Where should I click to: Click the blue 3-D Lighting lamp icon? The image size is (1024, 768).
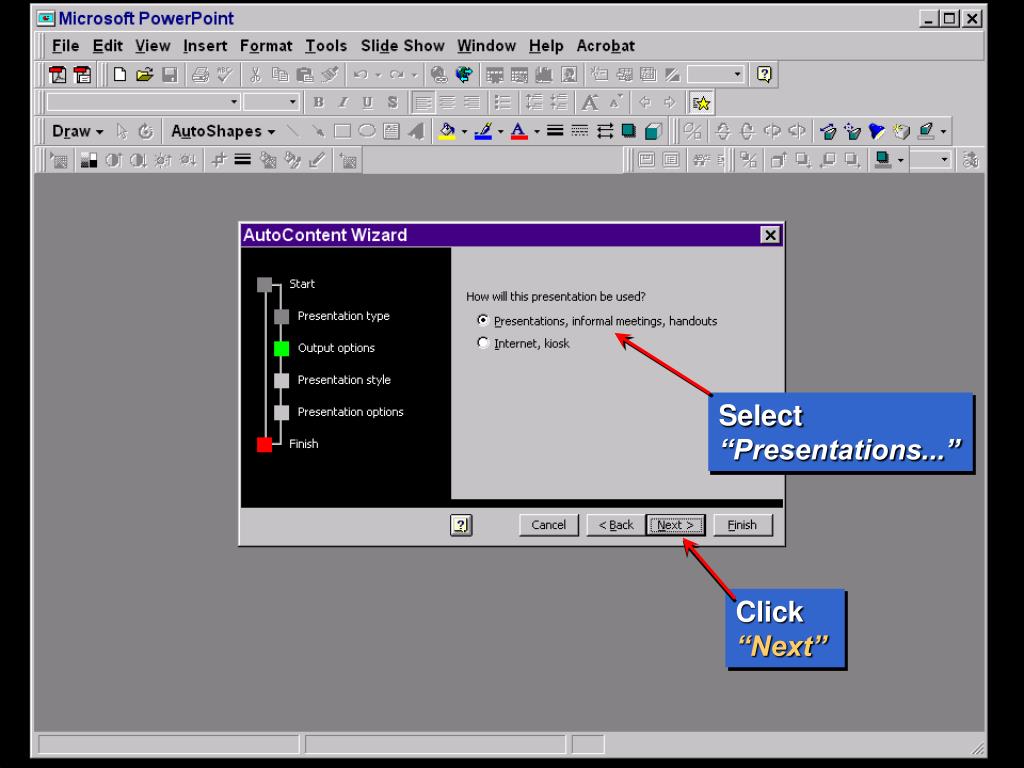[877, 131]
